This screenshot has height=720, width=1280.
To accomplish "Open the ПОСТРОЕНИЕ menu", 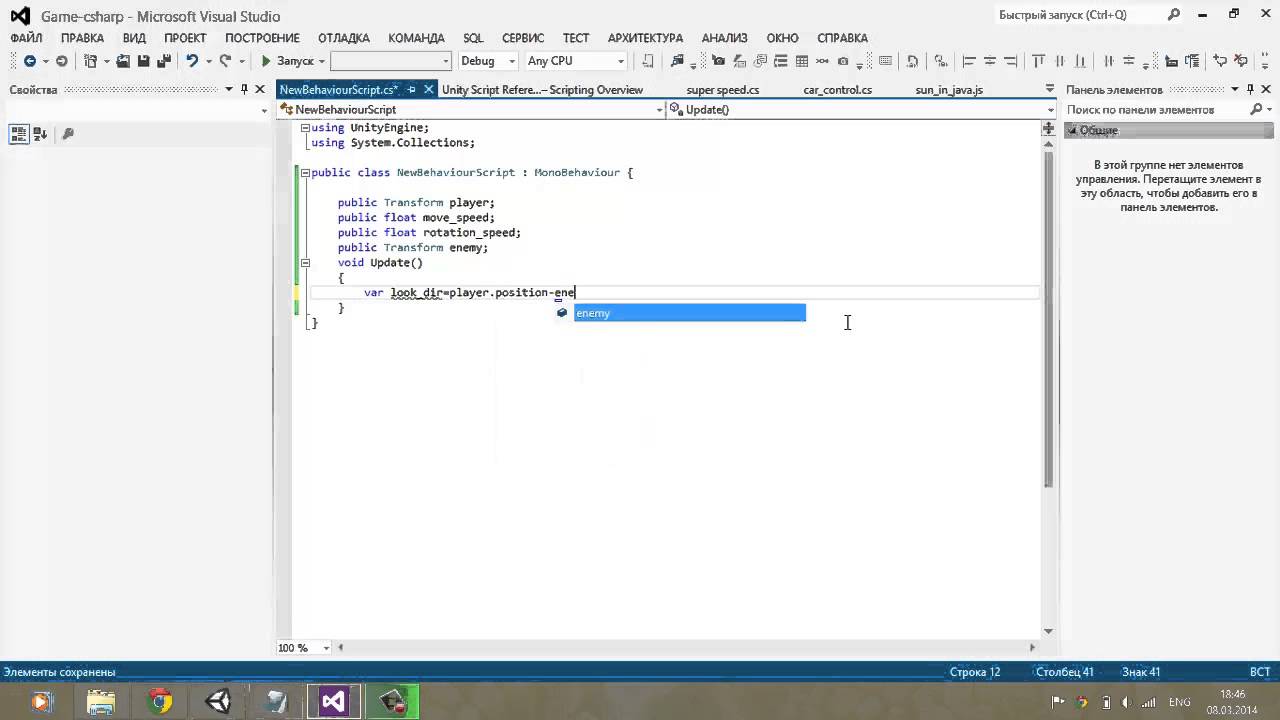I will 262,38.
